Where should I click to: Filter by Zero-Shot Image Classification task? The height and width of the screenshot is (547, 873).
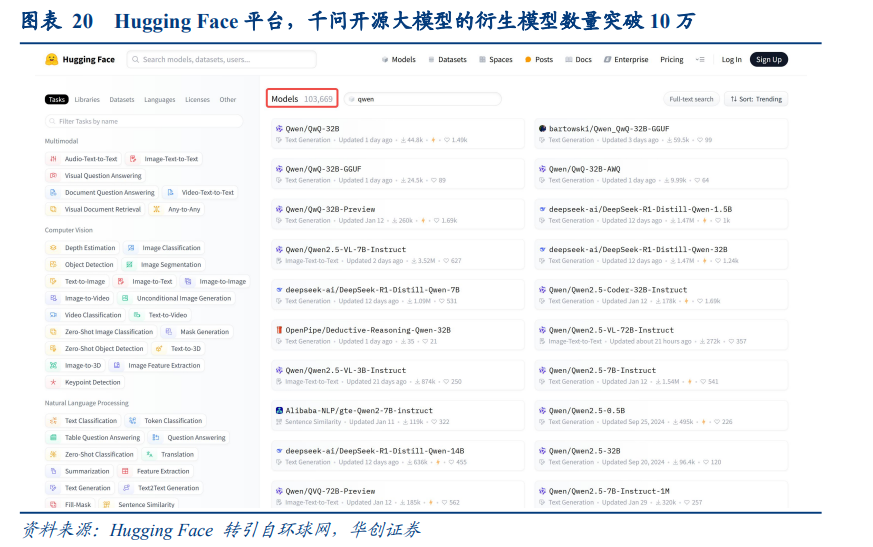click(101, 331)
